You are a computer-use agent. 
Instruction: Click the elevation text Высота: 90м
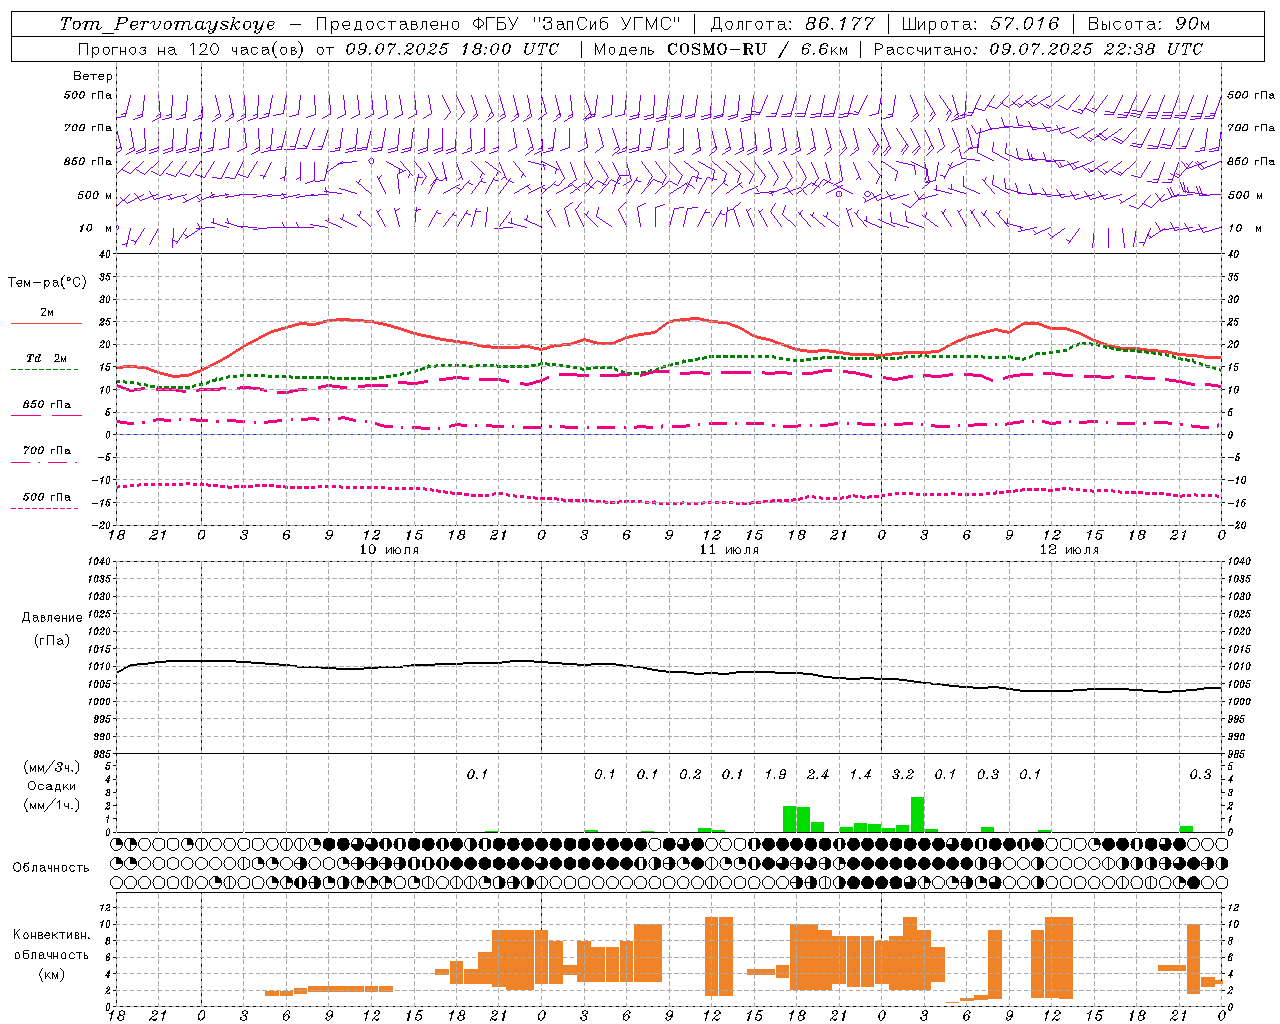[1148, 24]
